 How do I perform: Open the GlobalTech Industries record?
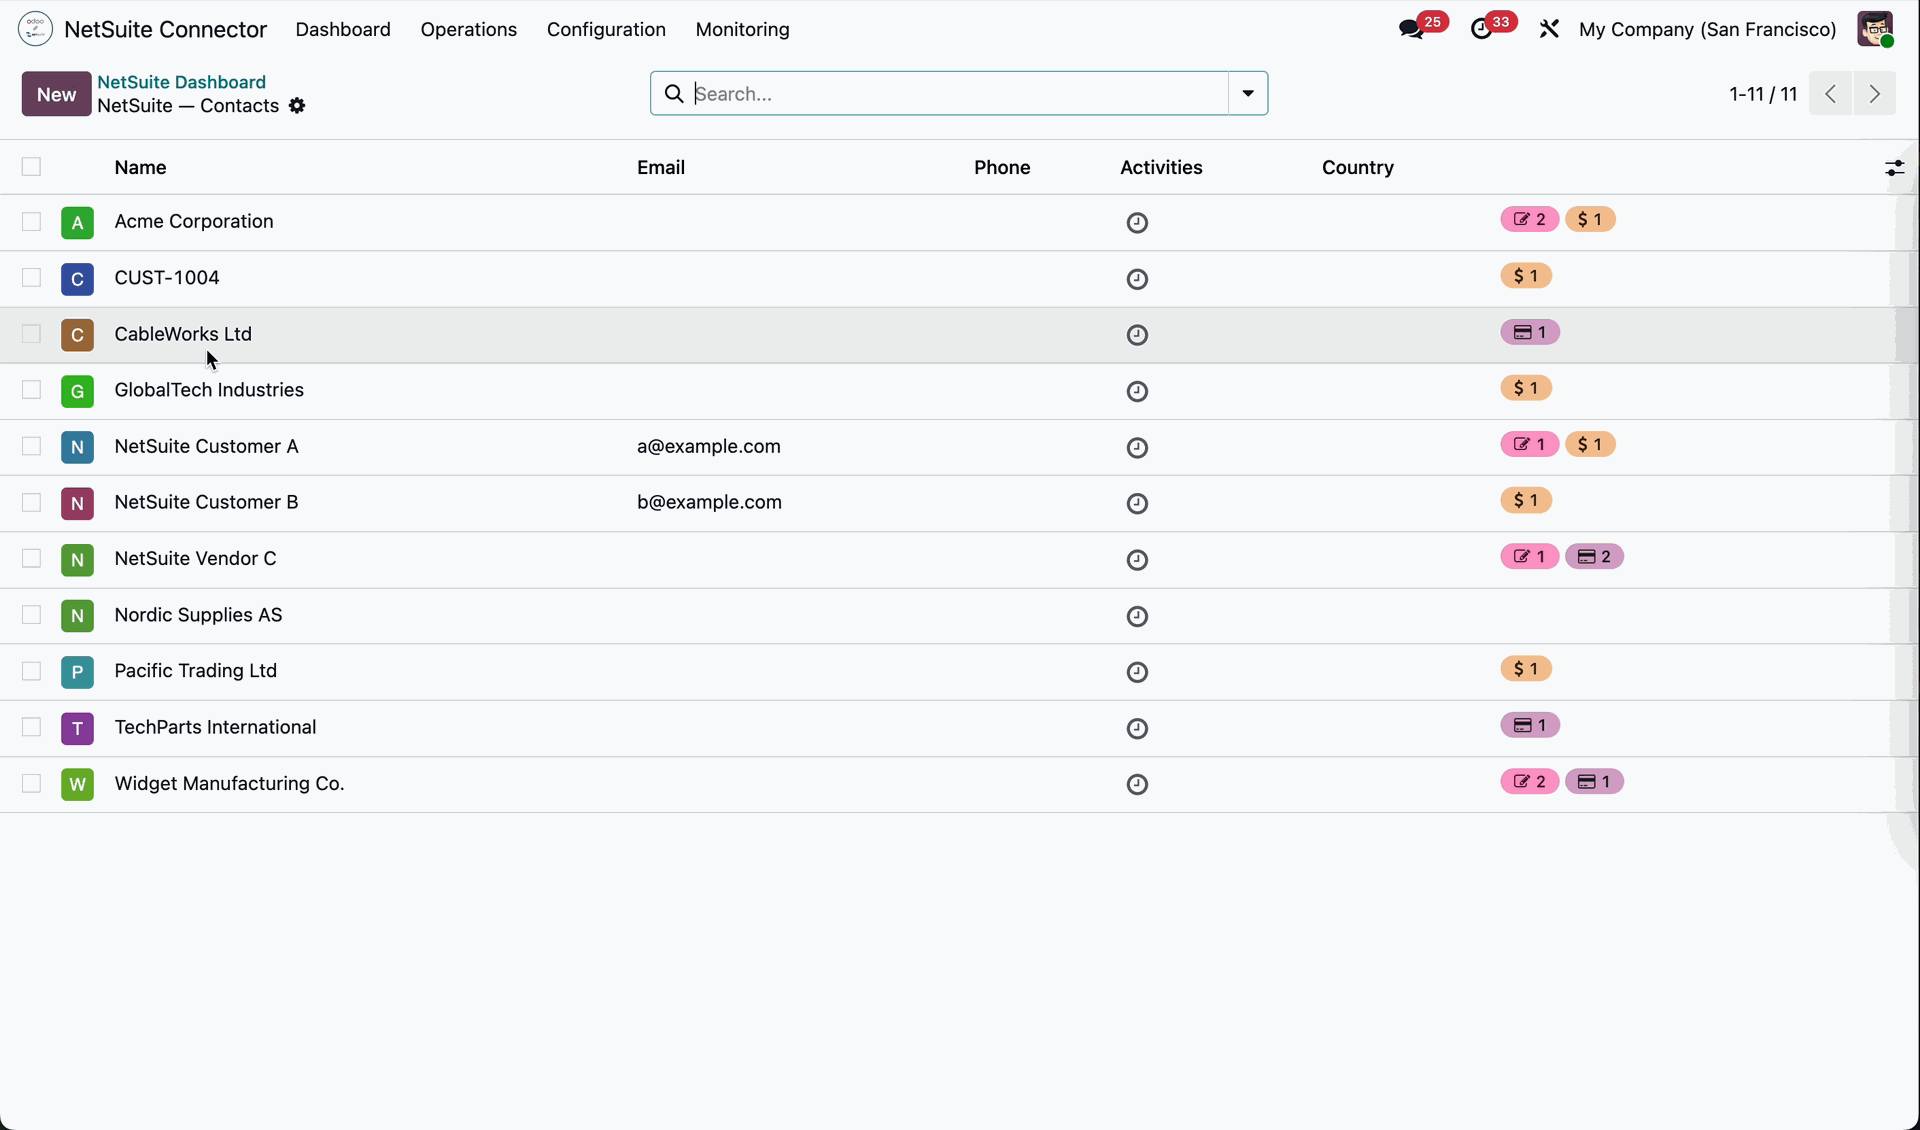(209, 390)
